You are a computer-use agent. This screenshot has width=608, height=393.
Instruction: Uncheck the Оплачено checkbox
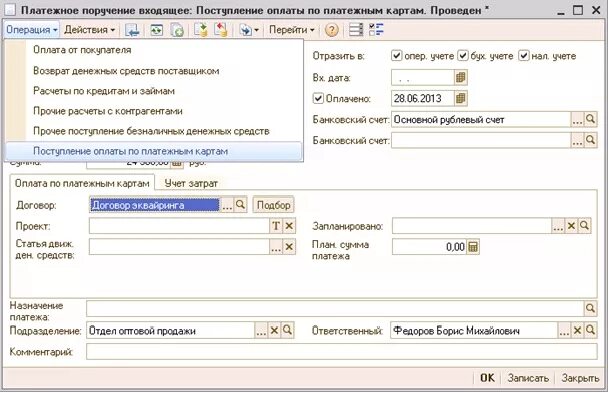(x=318, y=98)
